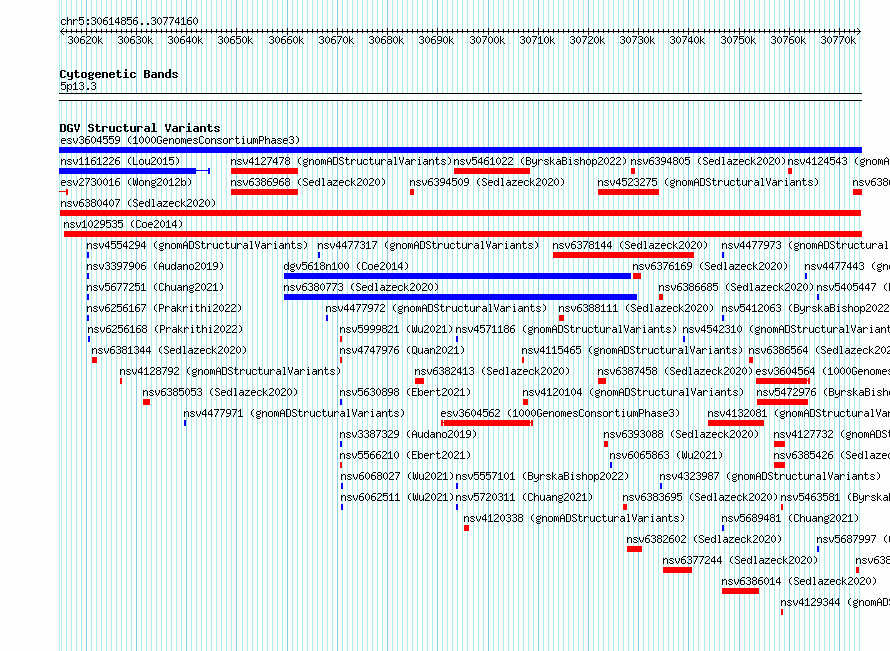Click the nsv6068027 (Wu2021) label
Screen dimensions: 890x651
(x=396, y=476)
